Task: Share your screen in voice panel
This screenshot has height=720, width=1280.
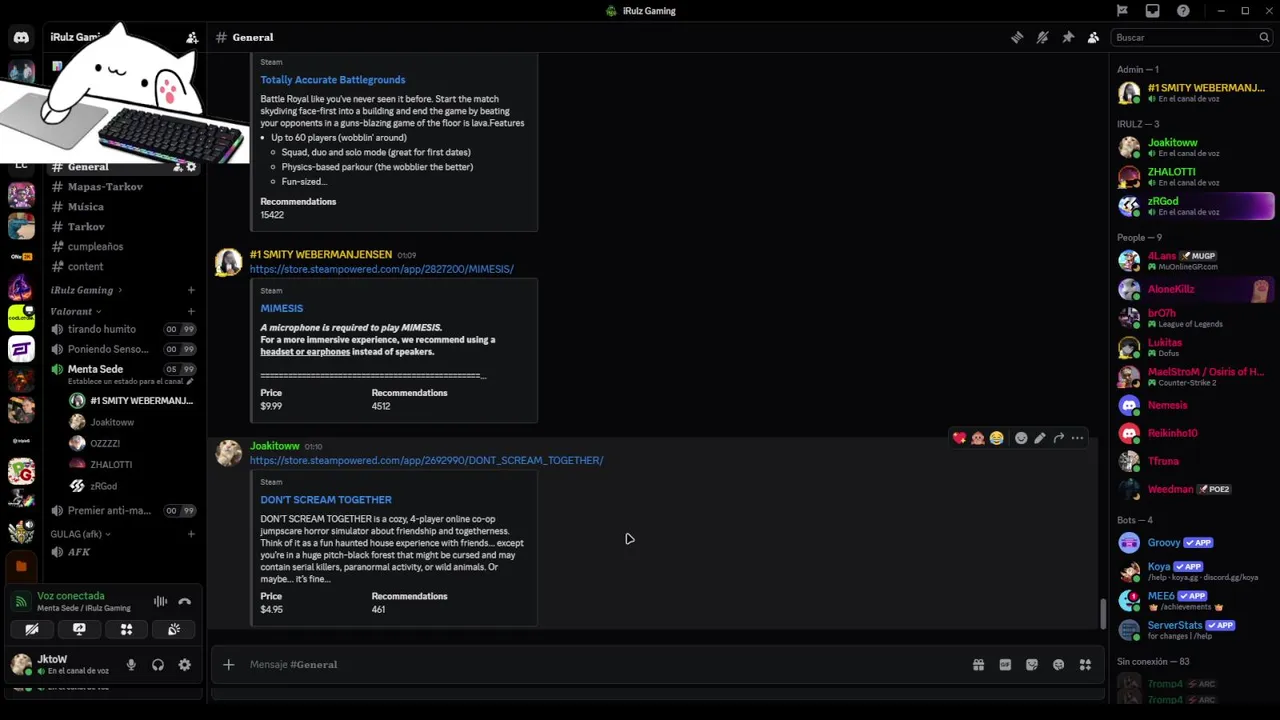Action: (79, 629)
